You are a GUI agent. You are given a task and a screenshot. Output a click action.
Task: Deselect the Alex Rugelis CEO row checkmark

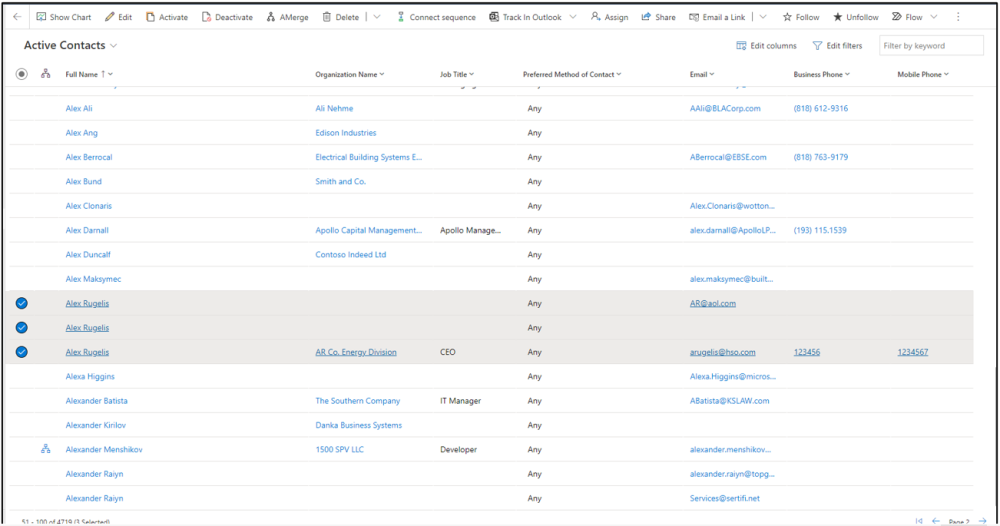(x=22, y=352)
